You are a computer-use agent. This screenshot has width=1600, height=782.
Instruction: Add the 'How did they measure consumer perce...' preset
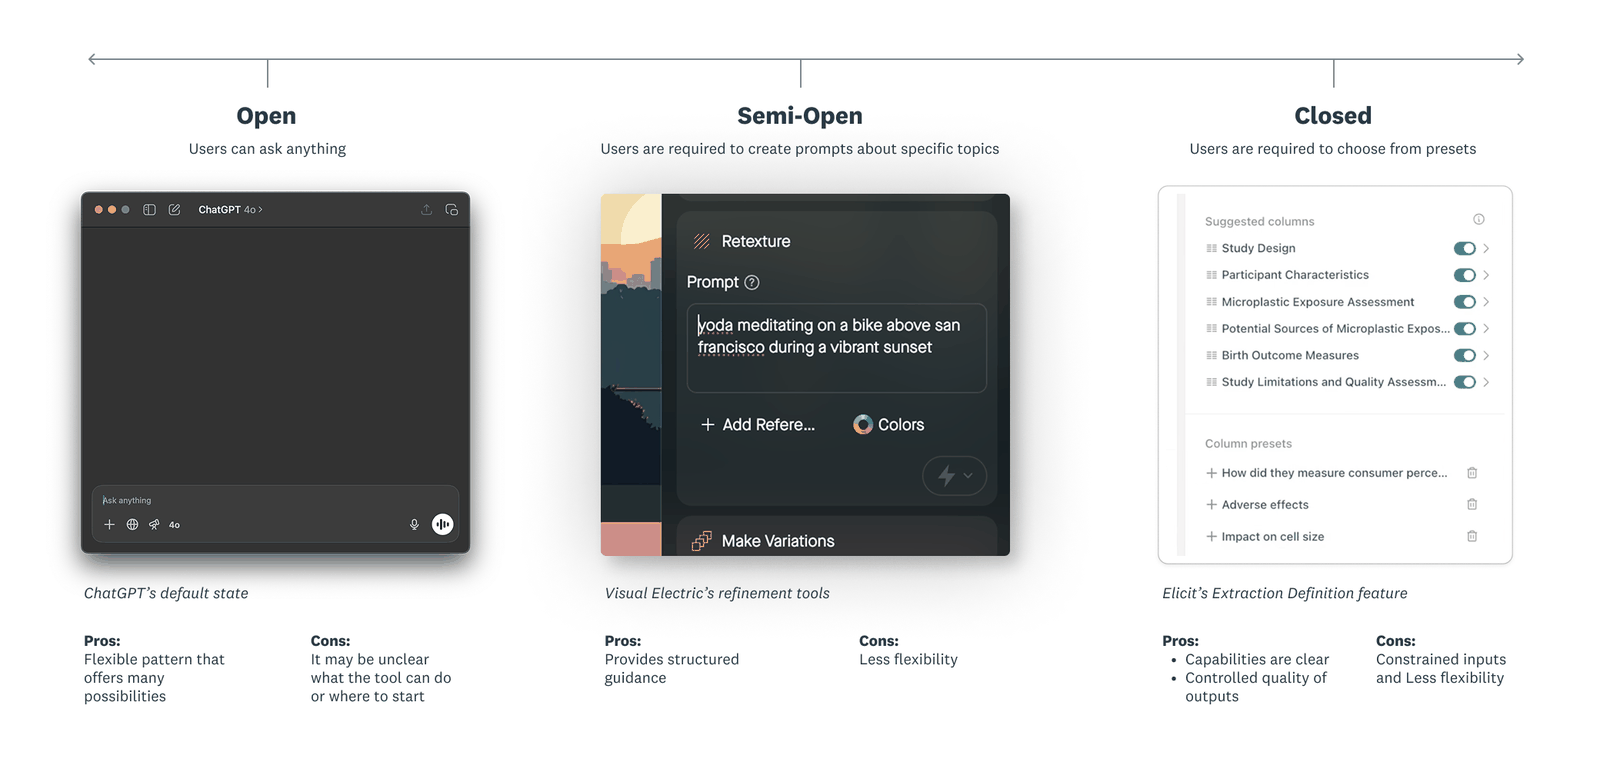1327,473
